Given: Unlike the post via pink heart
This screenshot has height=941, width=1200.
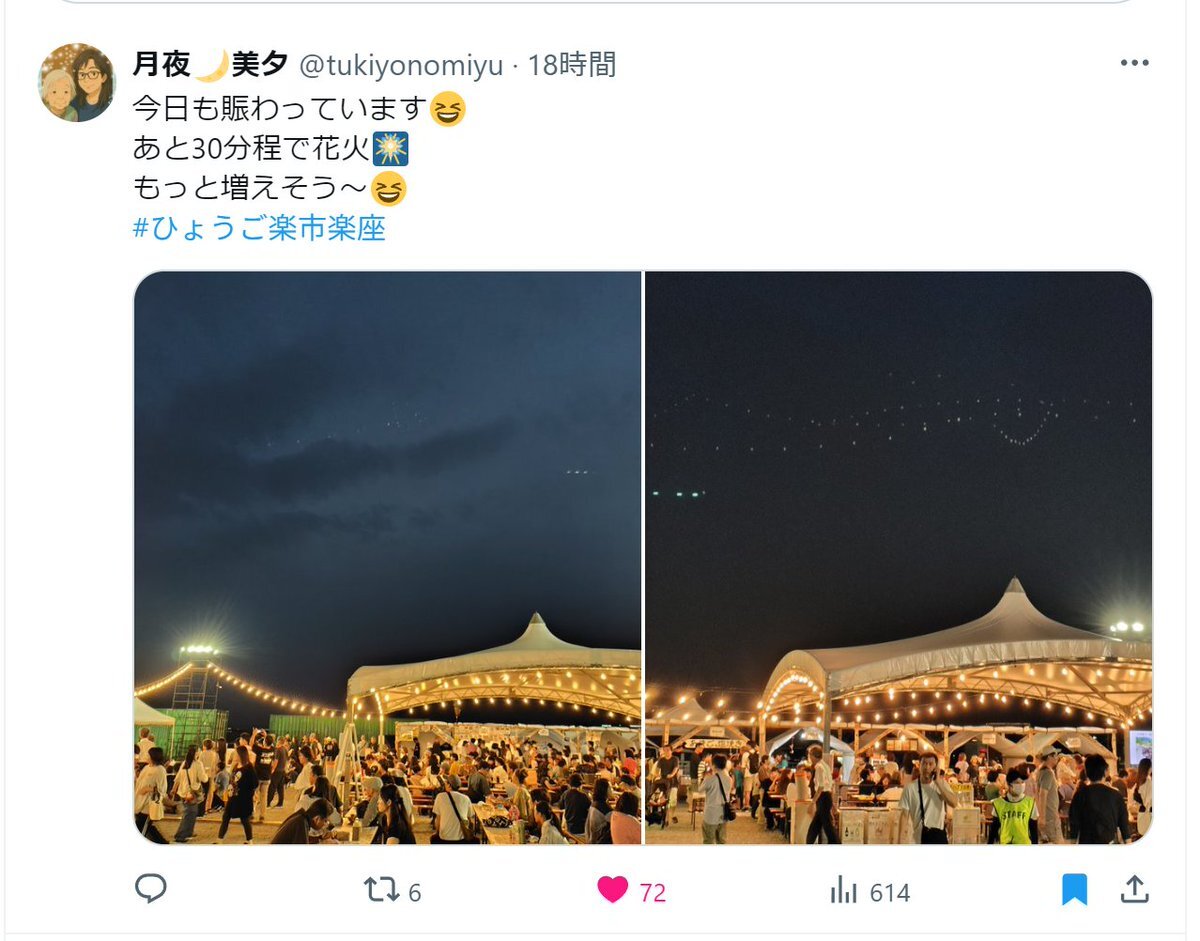Looking at the screenshot, I should pos(612,890).
